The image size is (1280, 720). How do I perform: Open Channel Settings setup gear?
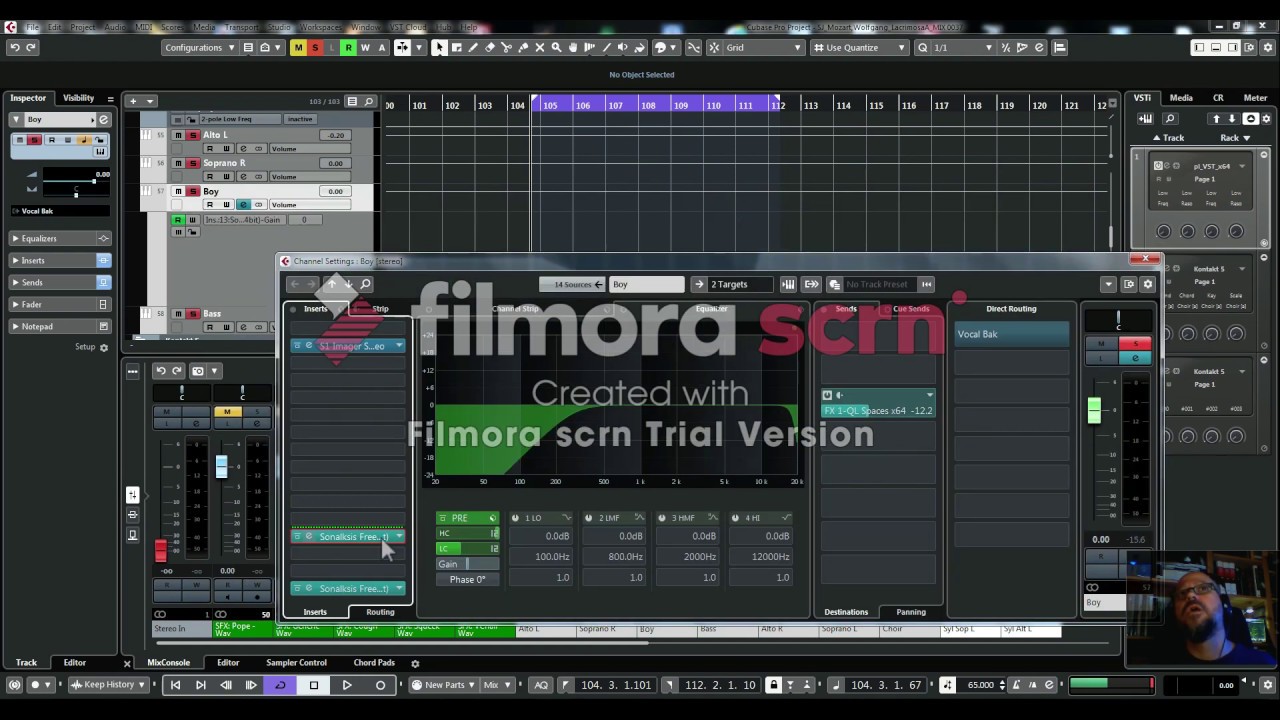[x=1147, y=284]
